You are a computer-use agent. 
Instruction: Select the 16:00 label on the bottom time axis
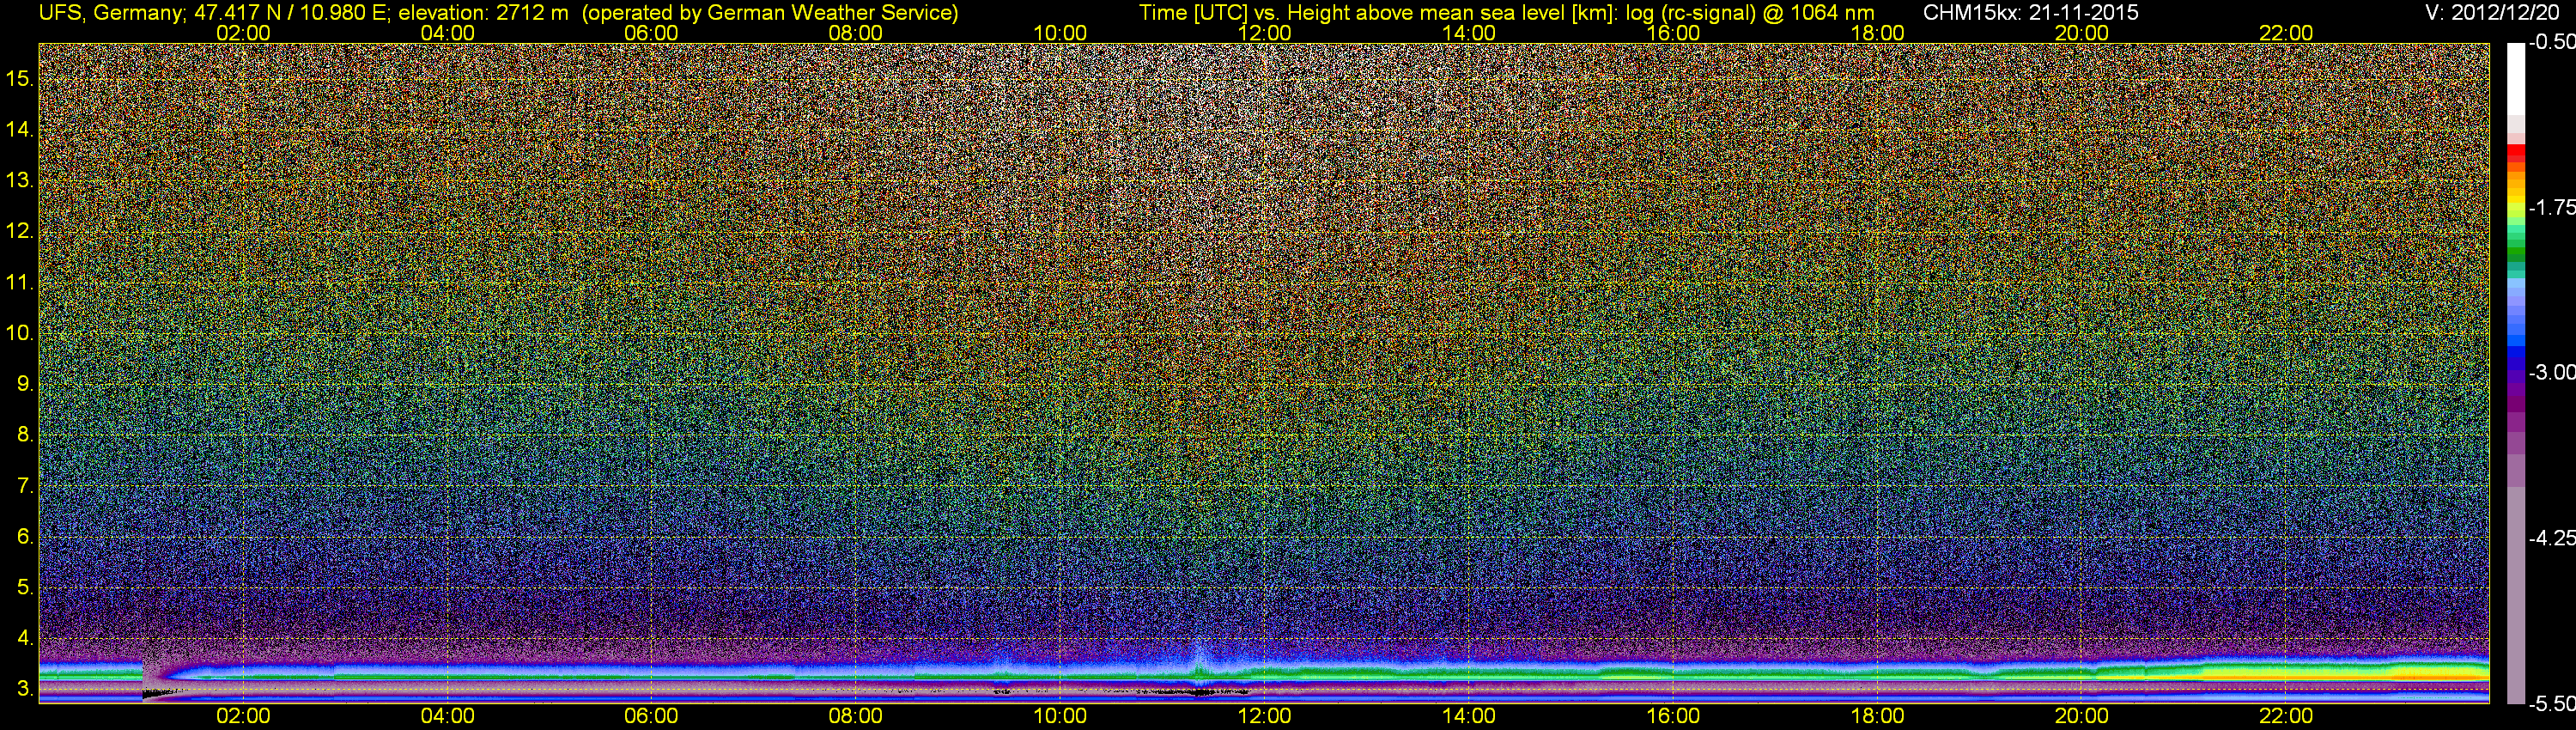click(1673, 716)
